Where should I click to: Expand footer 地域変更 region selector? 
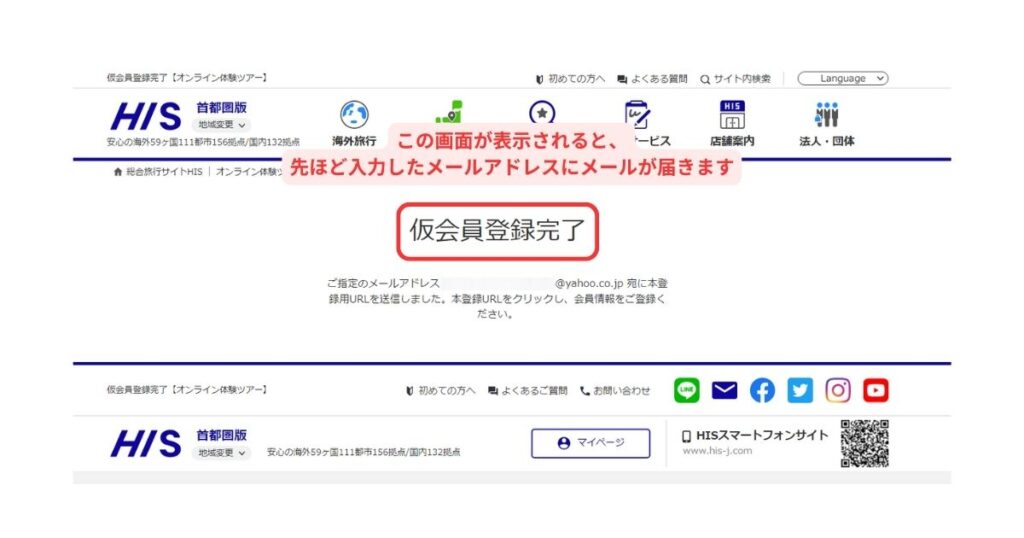point(221,452)
